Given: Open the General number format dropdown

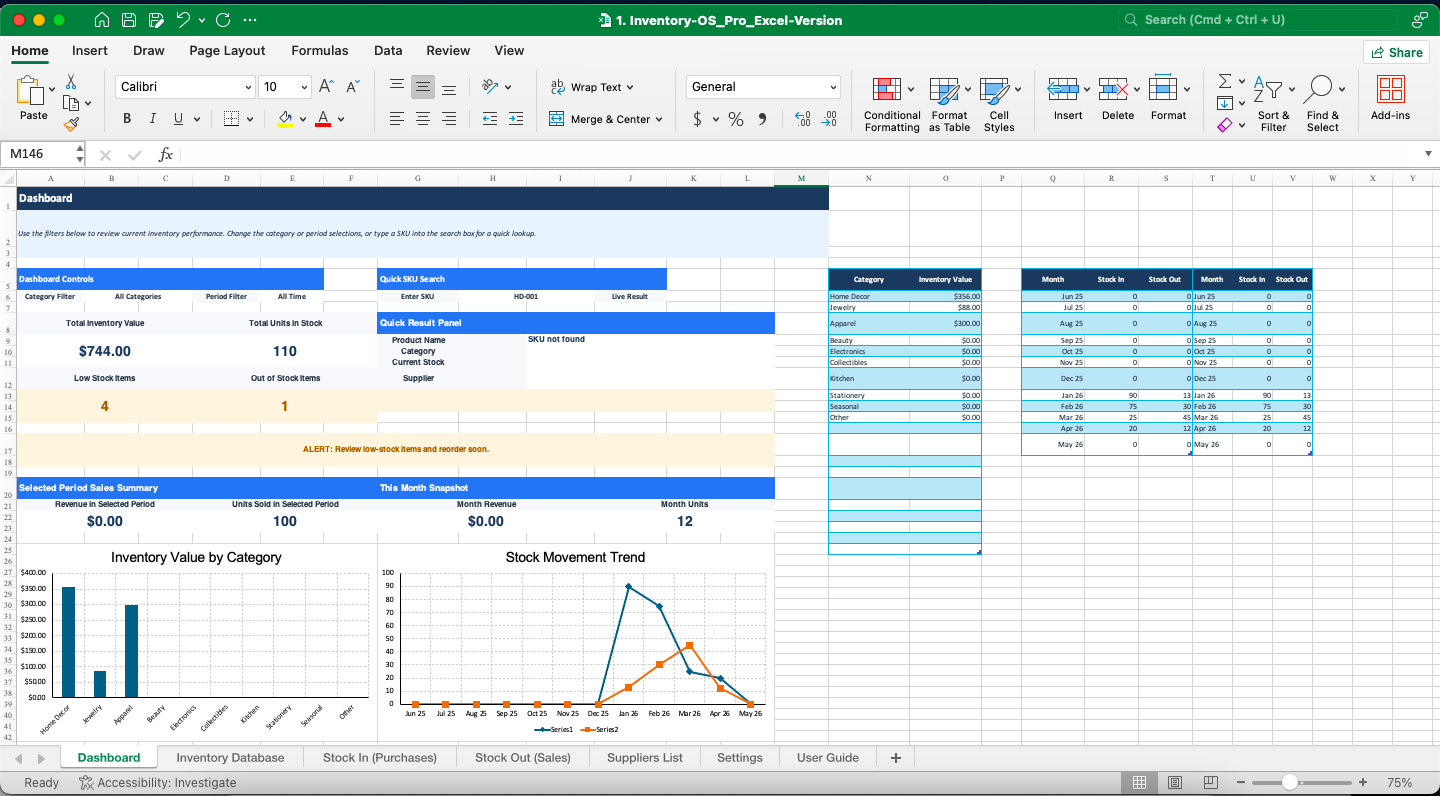Looking at the screenshot, I should (833, 87).
